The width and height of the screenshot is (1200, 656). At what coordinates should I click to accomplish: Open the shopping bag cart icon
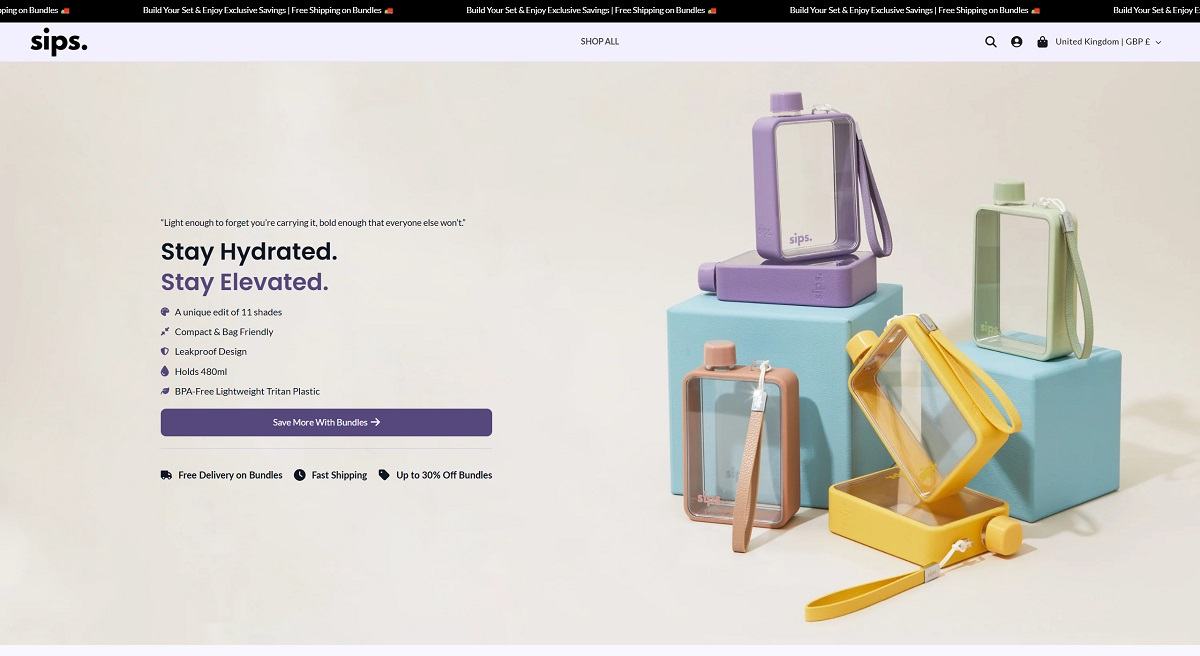pos(1042,42)
